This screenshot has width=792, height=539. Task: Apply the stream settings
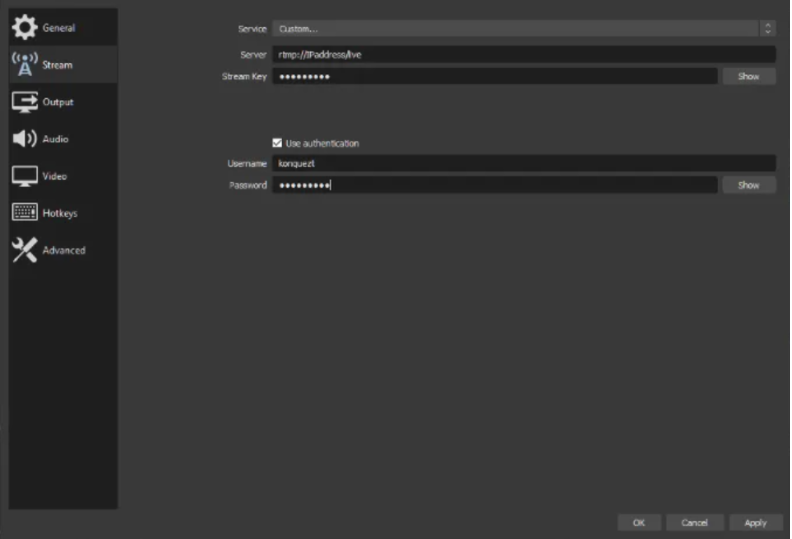[756, 522]
